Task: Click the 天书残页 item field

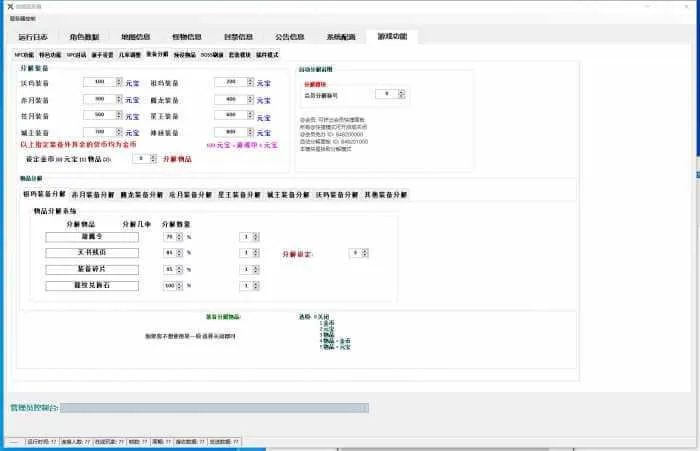Action: click(92, 253)
